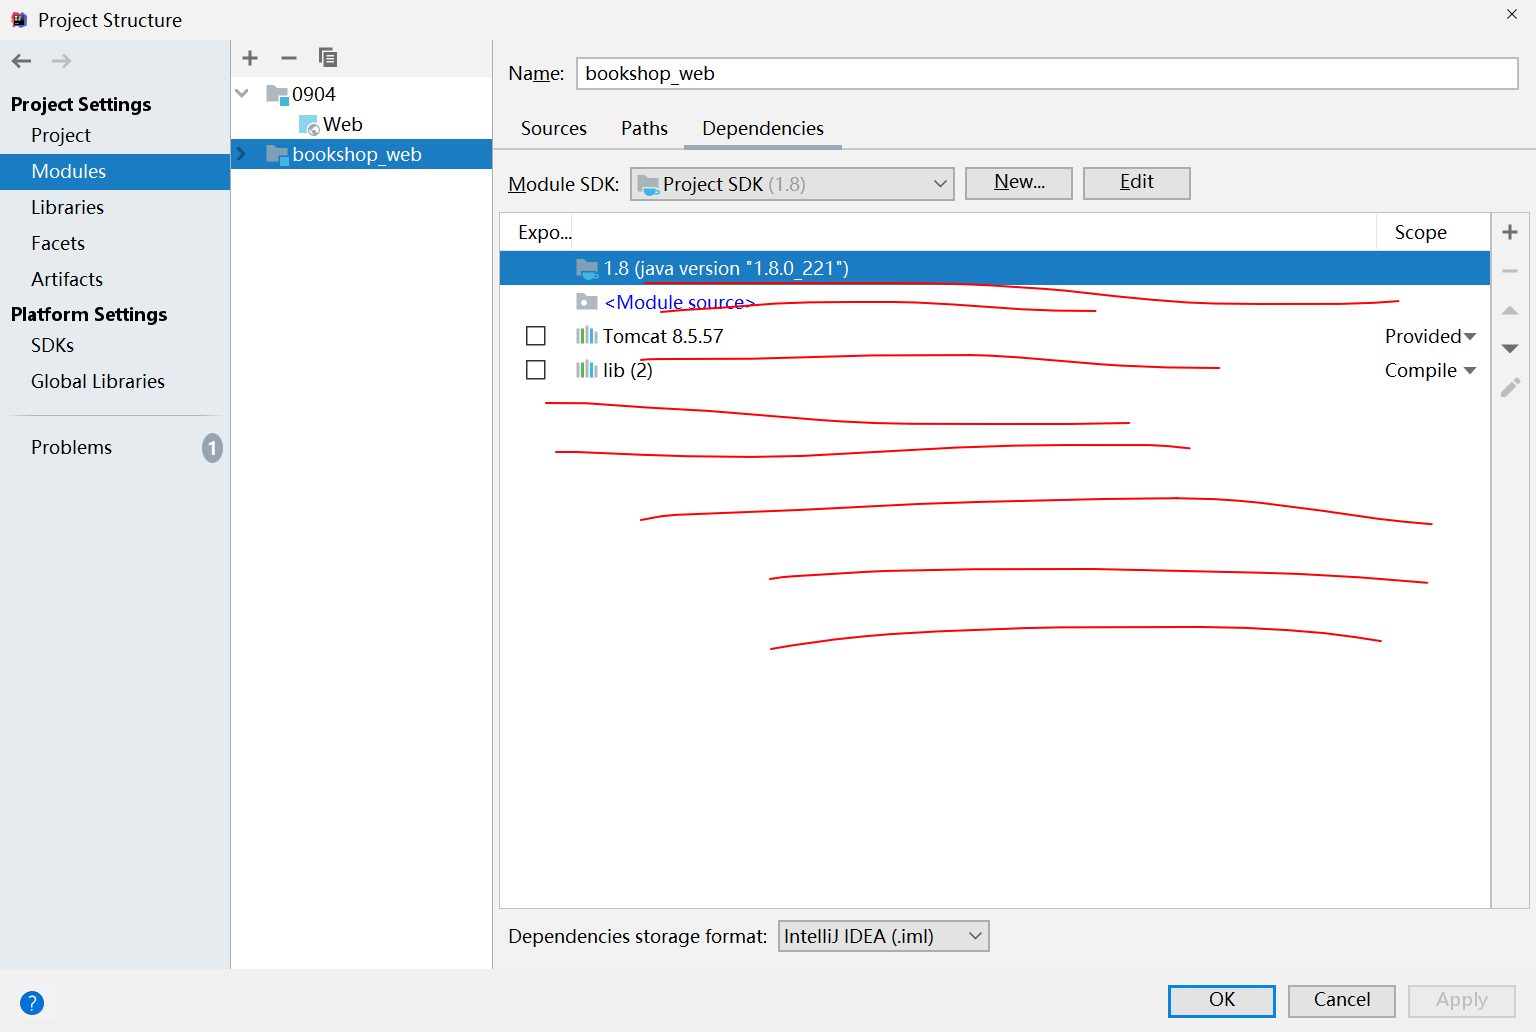Move dependency up with the arrow icon
The height and width of the screenshot is (1032, 1536).
click(x=1510, y=311)
